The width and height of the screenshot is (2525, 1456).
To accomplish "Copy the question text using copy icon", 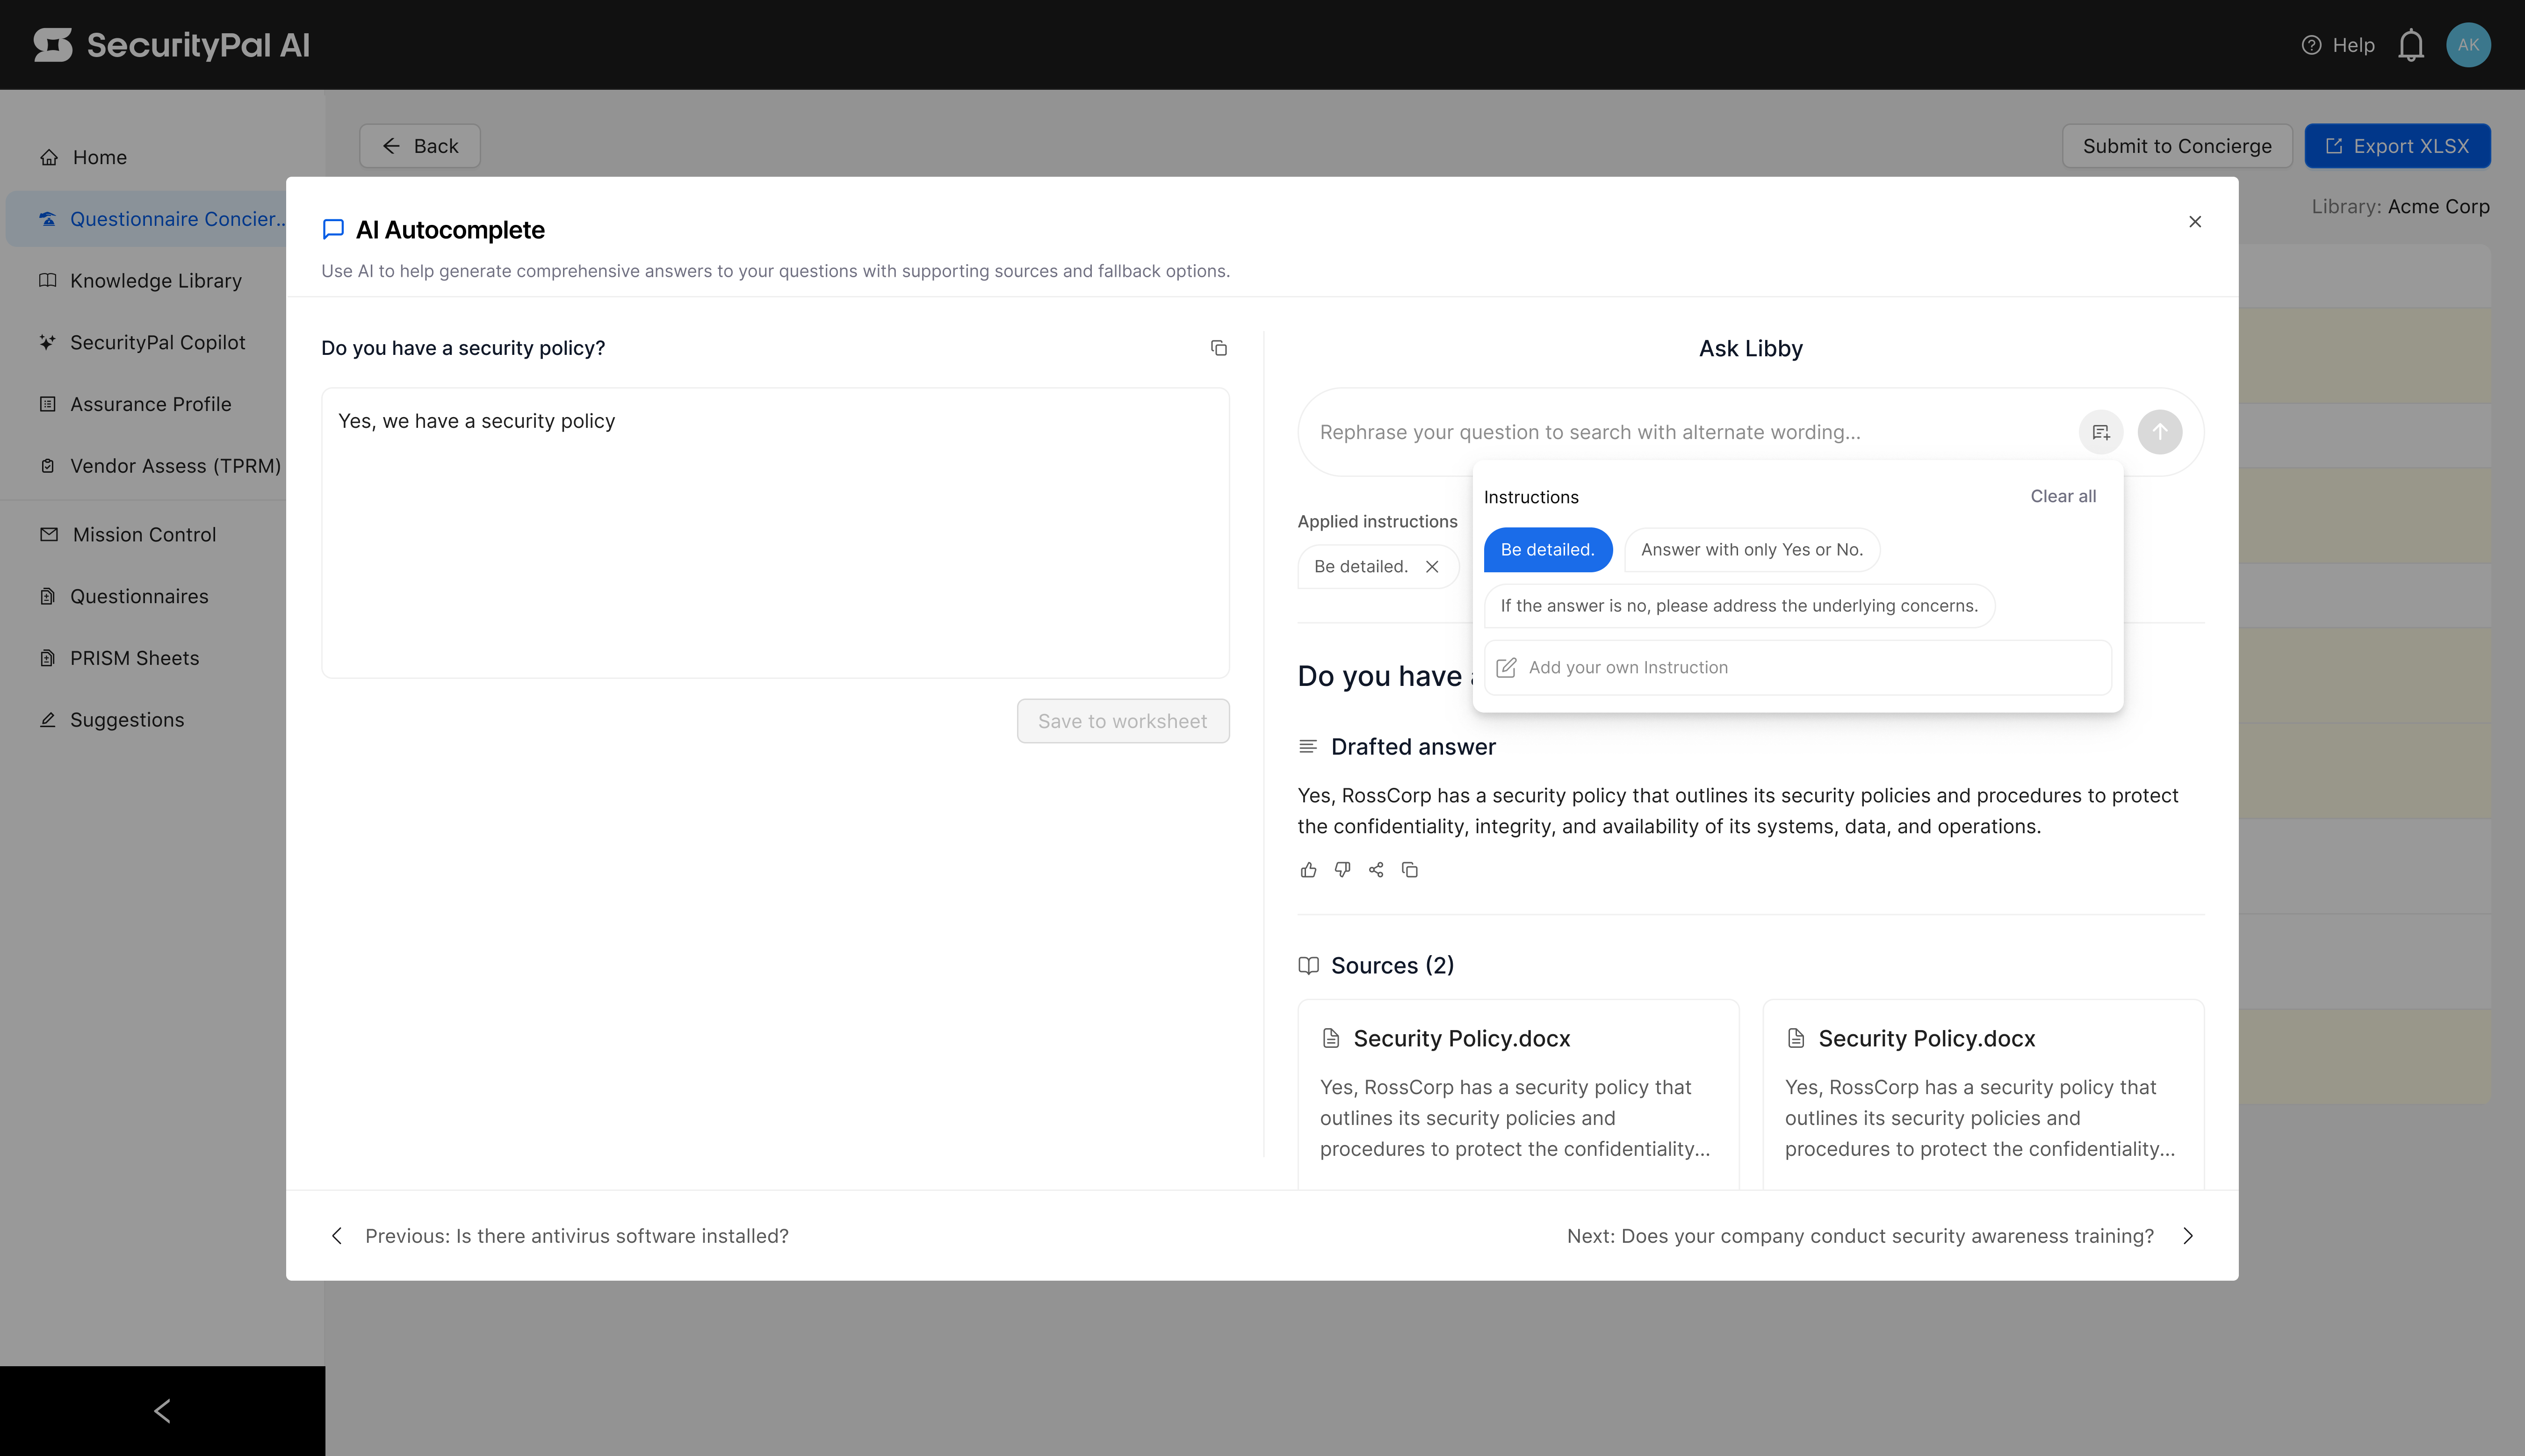I will click(1218, 348).
